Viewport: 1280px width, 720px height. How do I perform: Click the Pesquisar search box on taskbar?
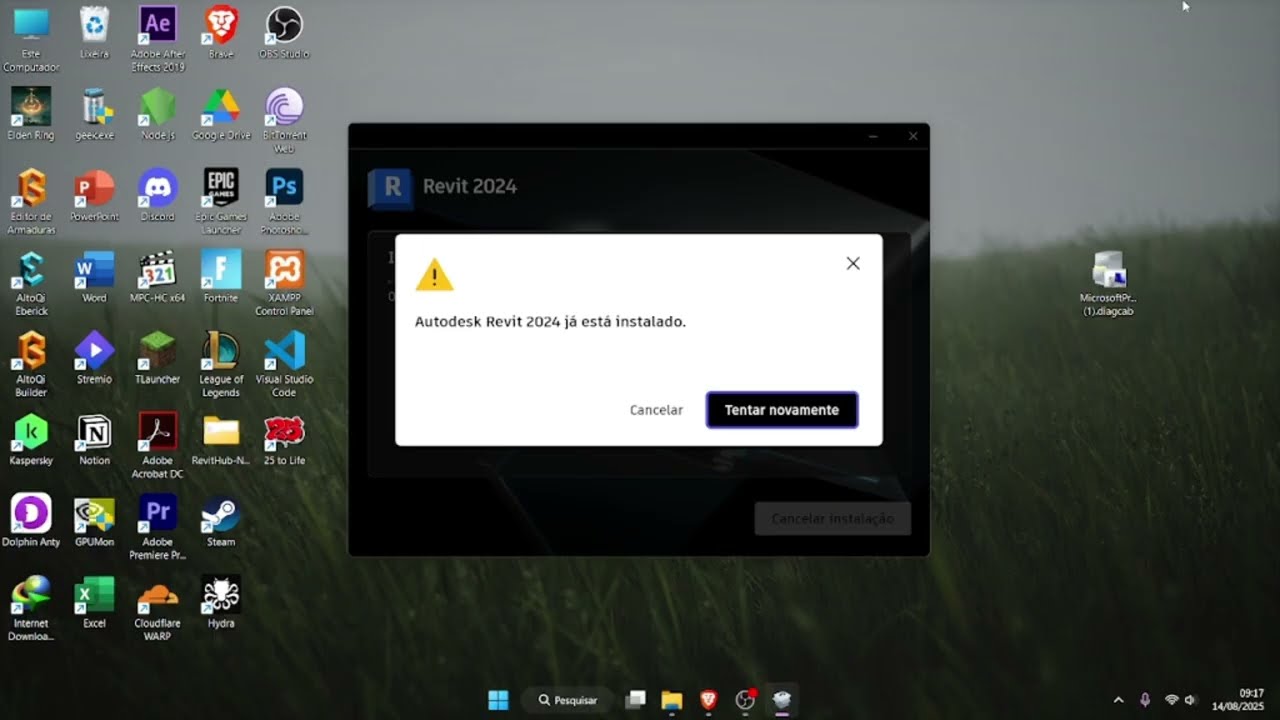pos(568,700)
